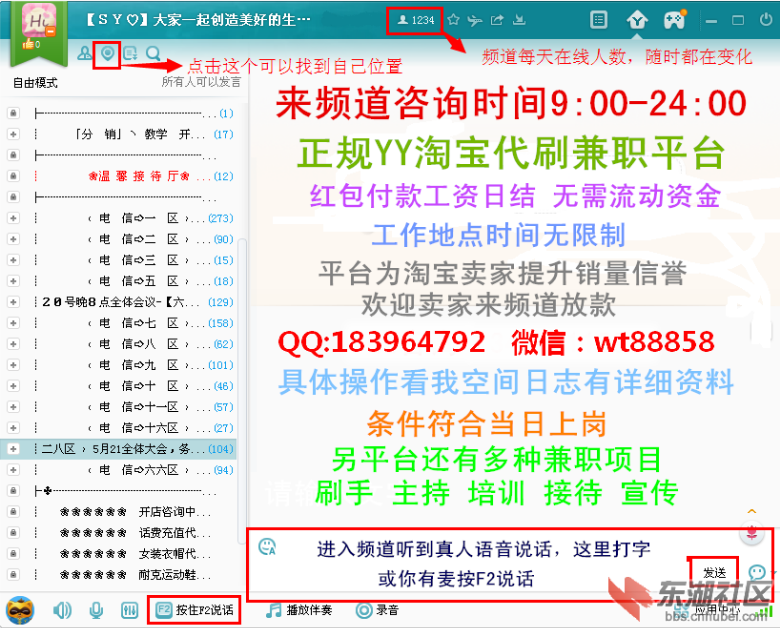Select 二八区 5月21全体大会 row
The height and width of the screenshot is (628, 780).
coord(119,449)
